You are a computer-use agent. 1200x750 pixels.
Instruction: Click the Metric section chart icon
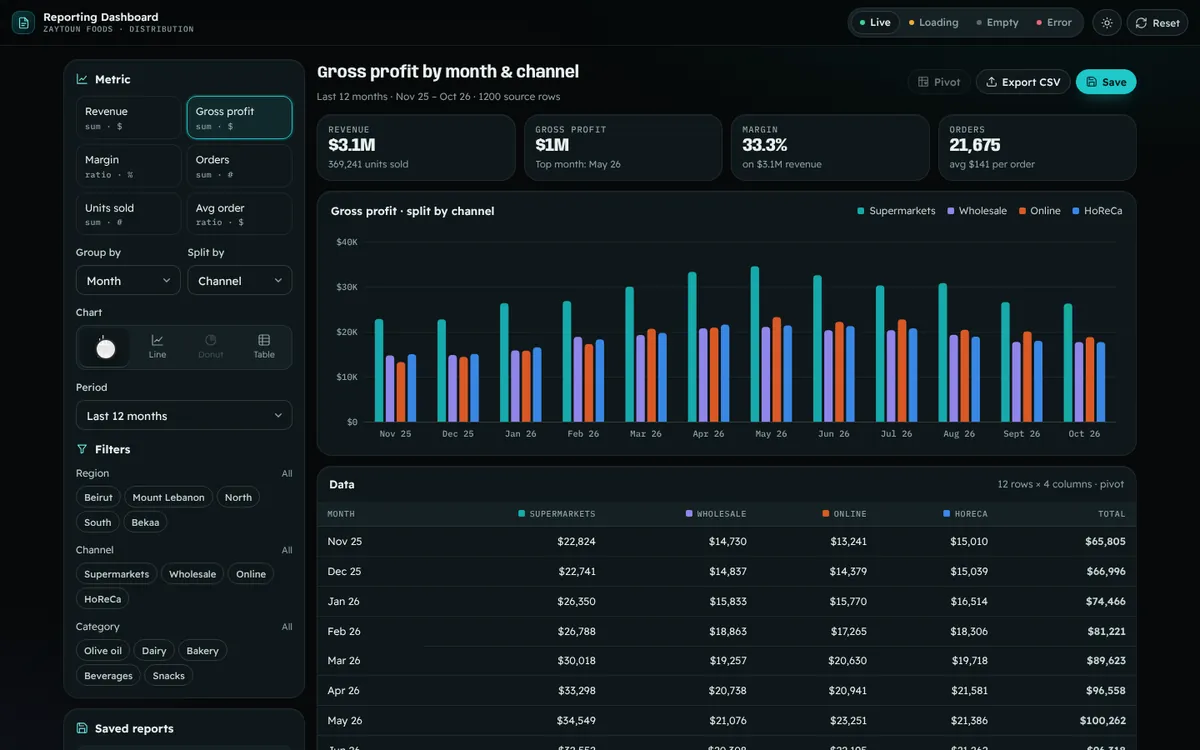(x=82, y=79)
